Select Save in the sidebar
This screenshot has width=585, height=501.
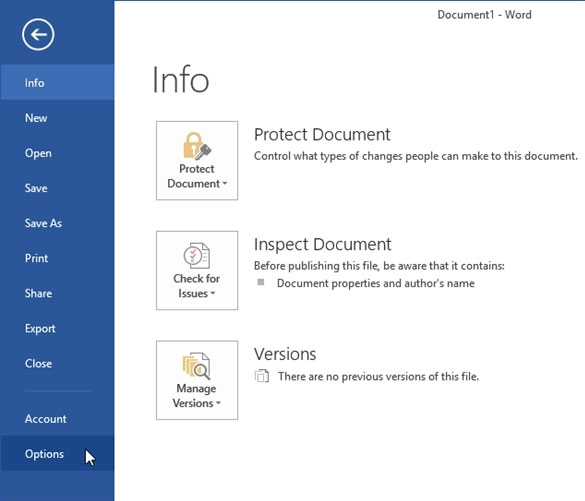click(57, 188)
